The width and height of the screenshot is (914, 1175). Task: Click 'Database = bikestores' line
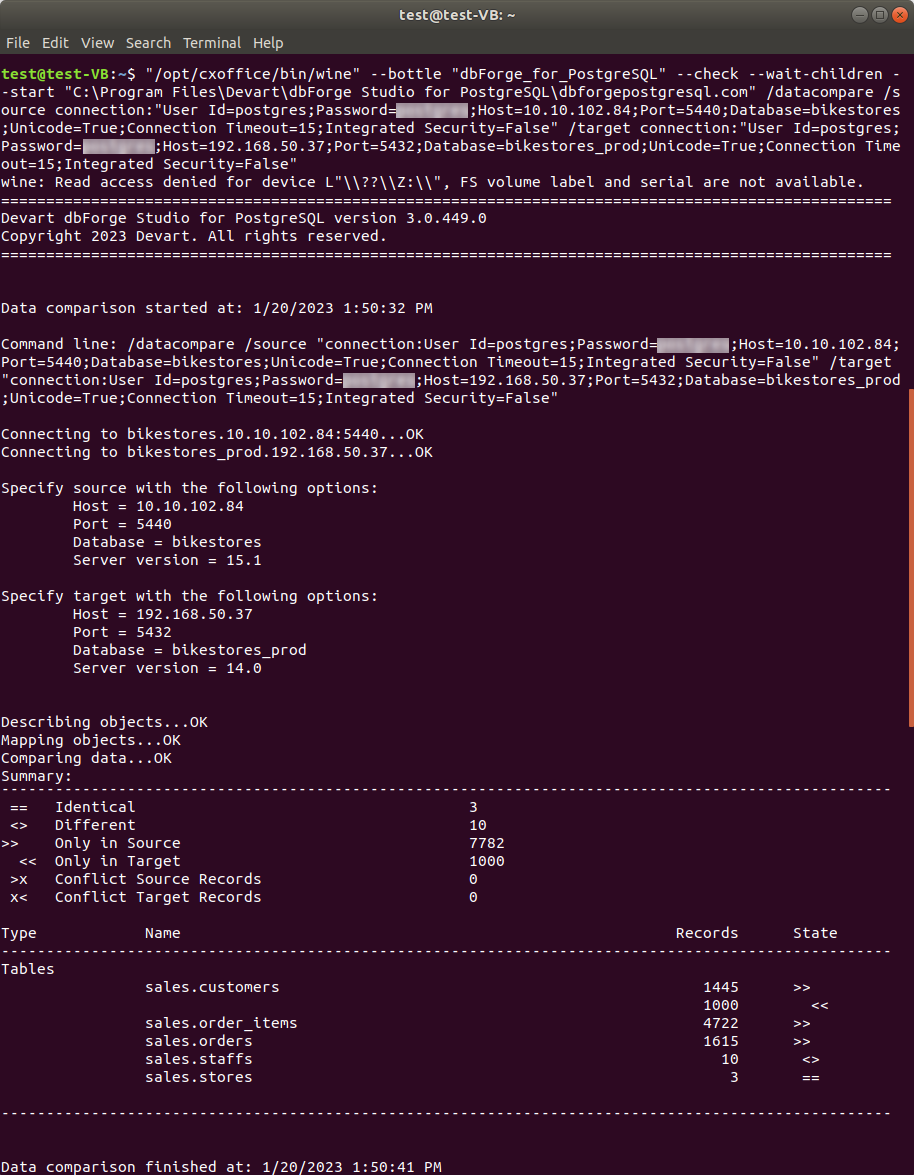pyautogui.click(x=167, y=542)
